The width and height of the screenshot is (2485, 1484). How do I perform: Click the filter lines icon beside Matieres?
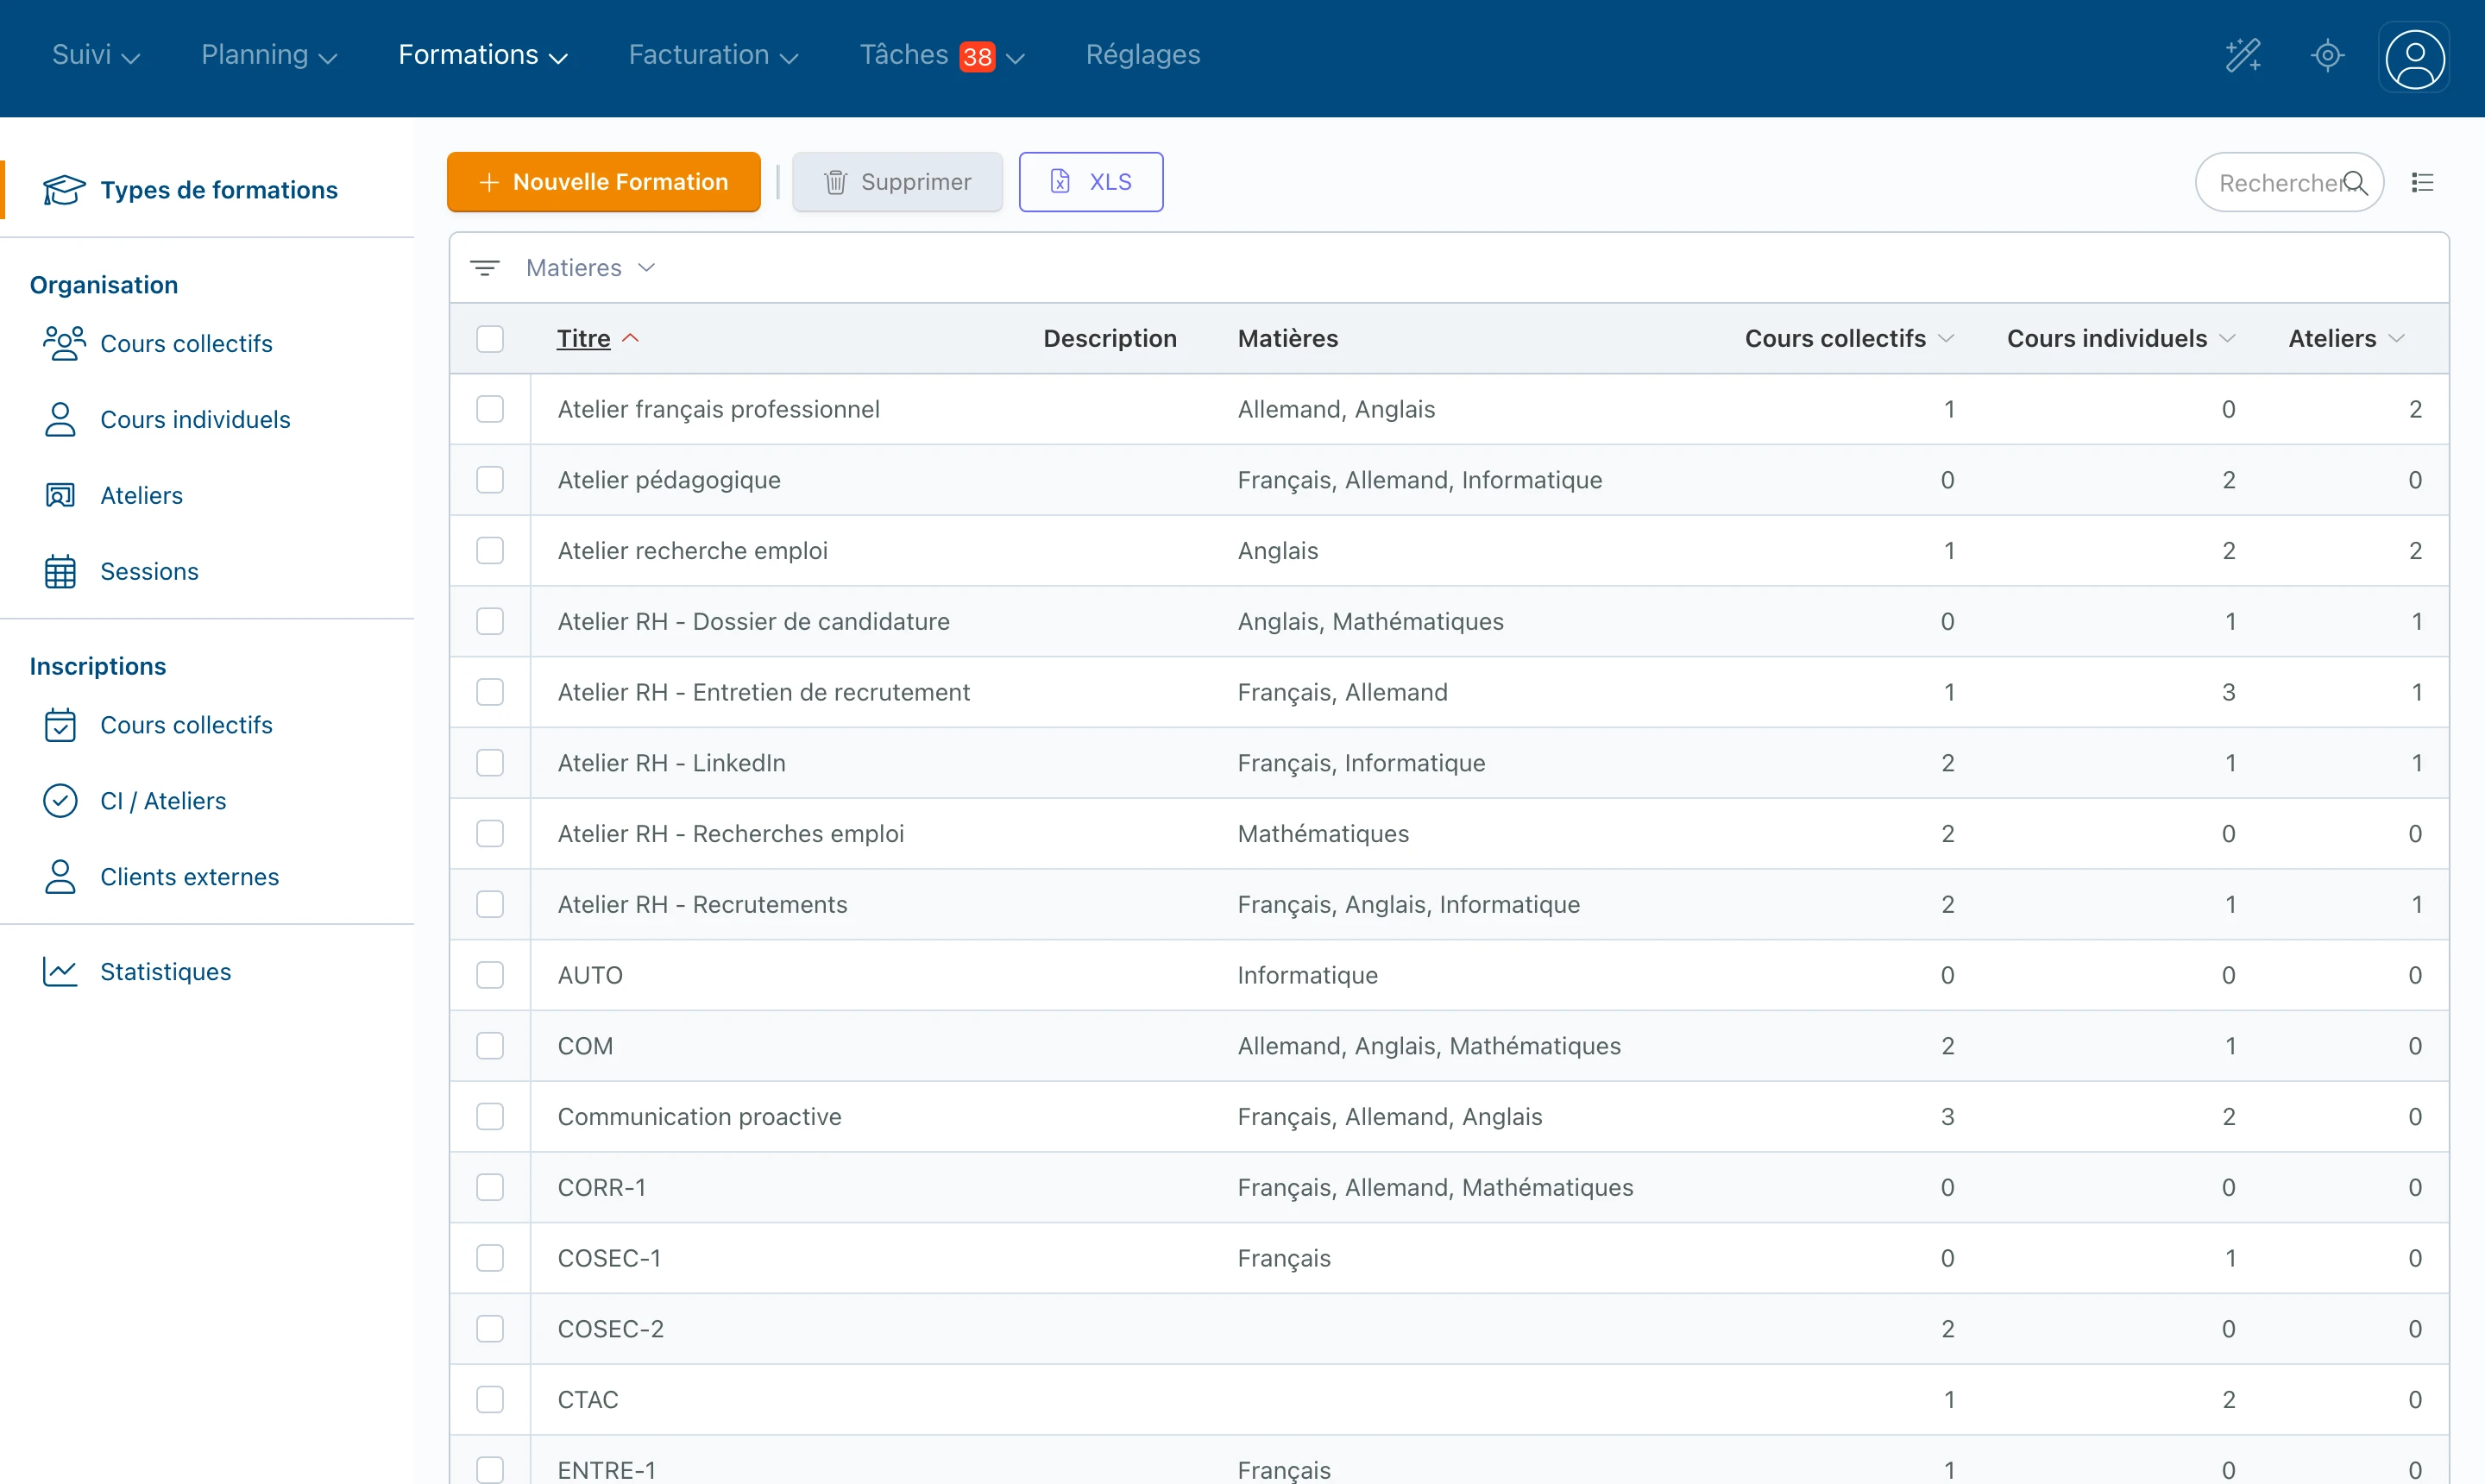[x=485, y=268]
